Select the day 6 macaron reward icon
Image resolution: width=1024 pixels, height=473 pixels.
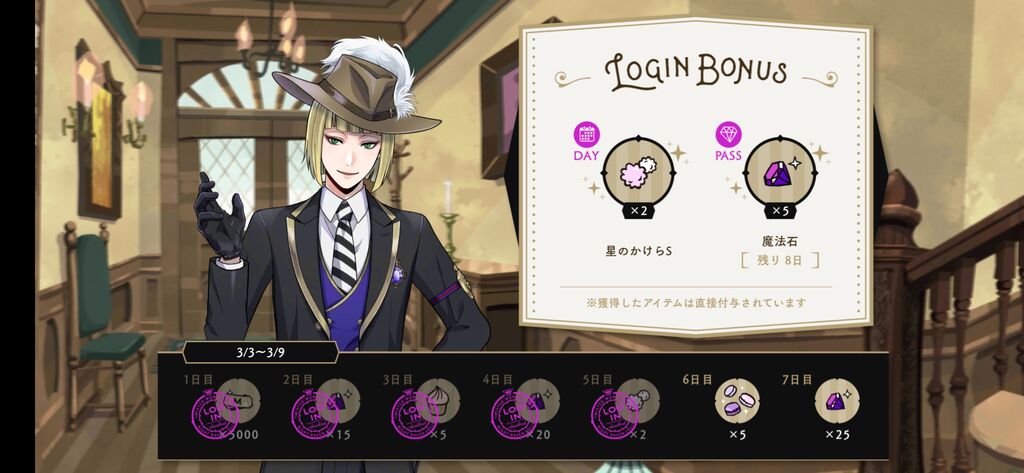tap(737, 400)
